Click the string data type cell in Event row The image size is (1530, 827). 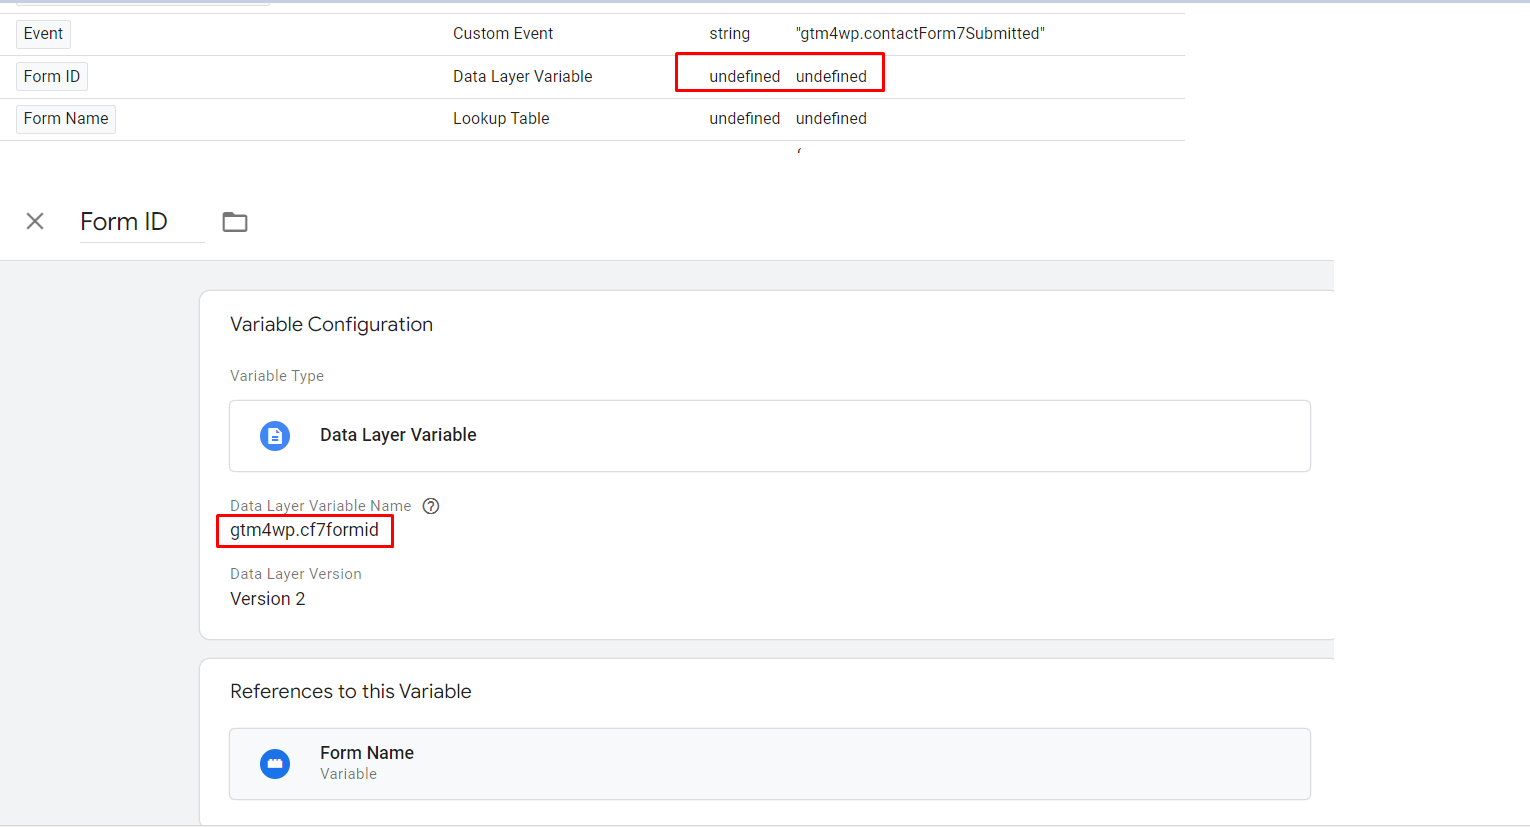click(730, 34)
